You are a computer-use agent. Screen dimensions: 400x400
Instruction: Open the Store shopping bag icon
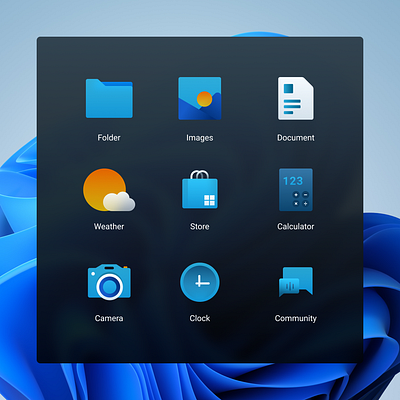[x=200, y=189]
